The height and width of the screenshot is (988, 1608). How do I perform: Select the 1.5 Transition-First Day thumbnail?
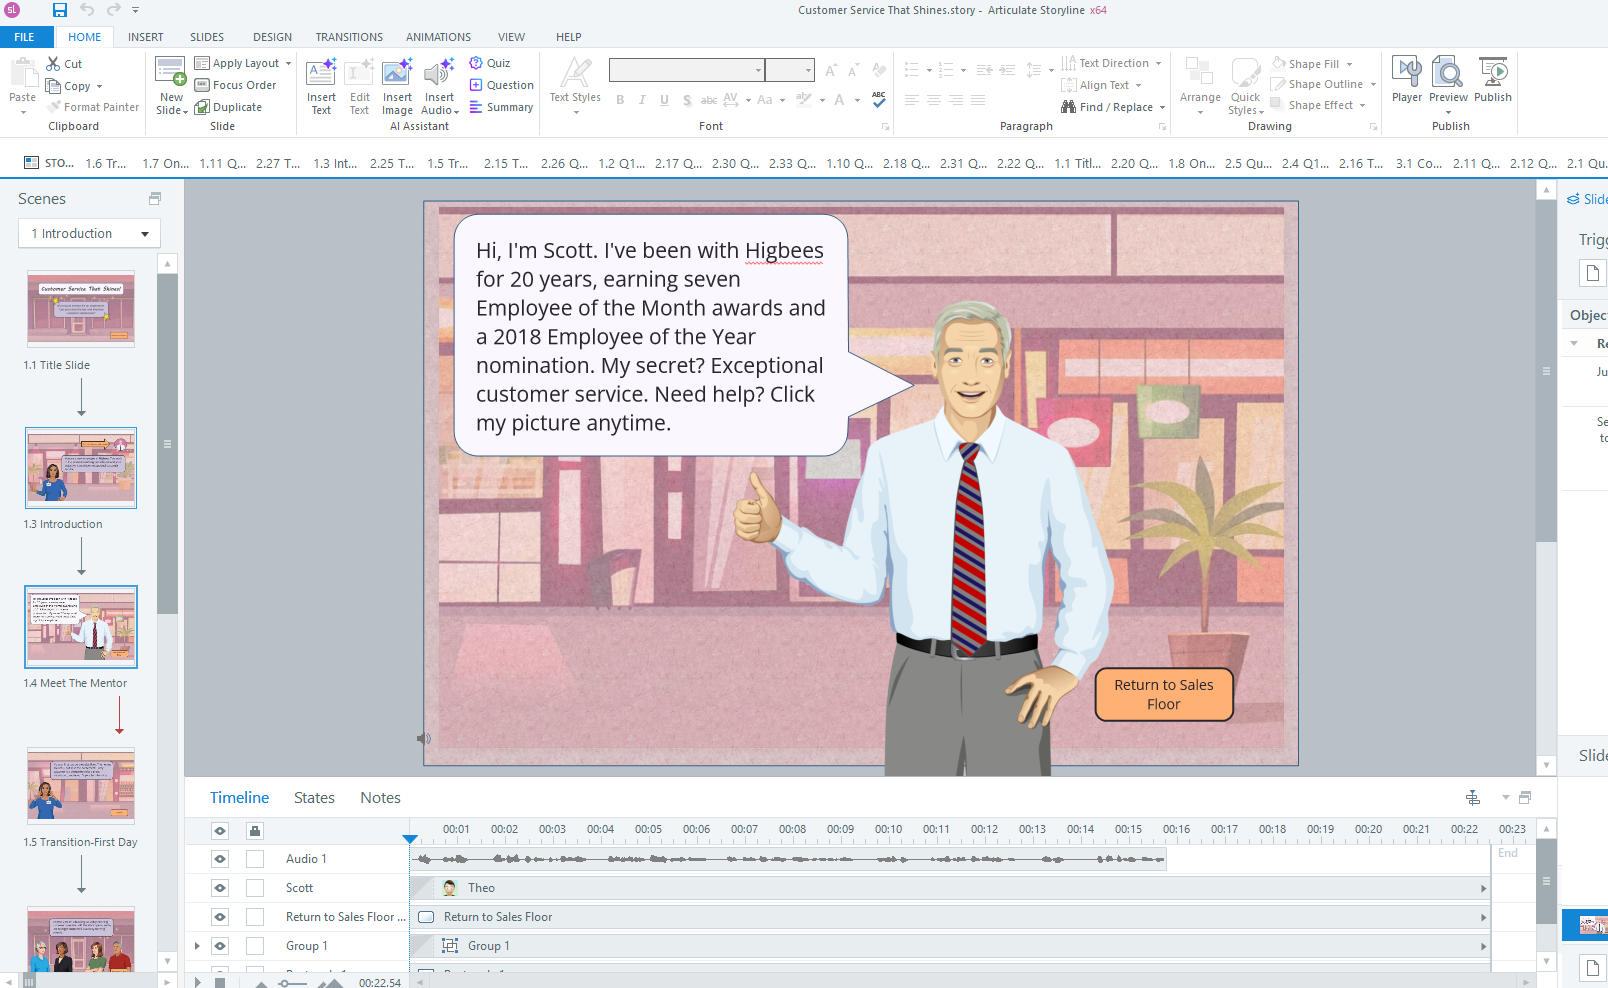81,786
